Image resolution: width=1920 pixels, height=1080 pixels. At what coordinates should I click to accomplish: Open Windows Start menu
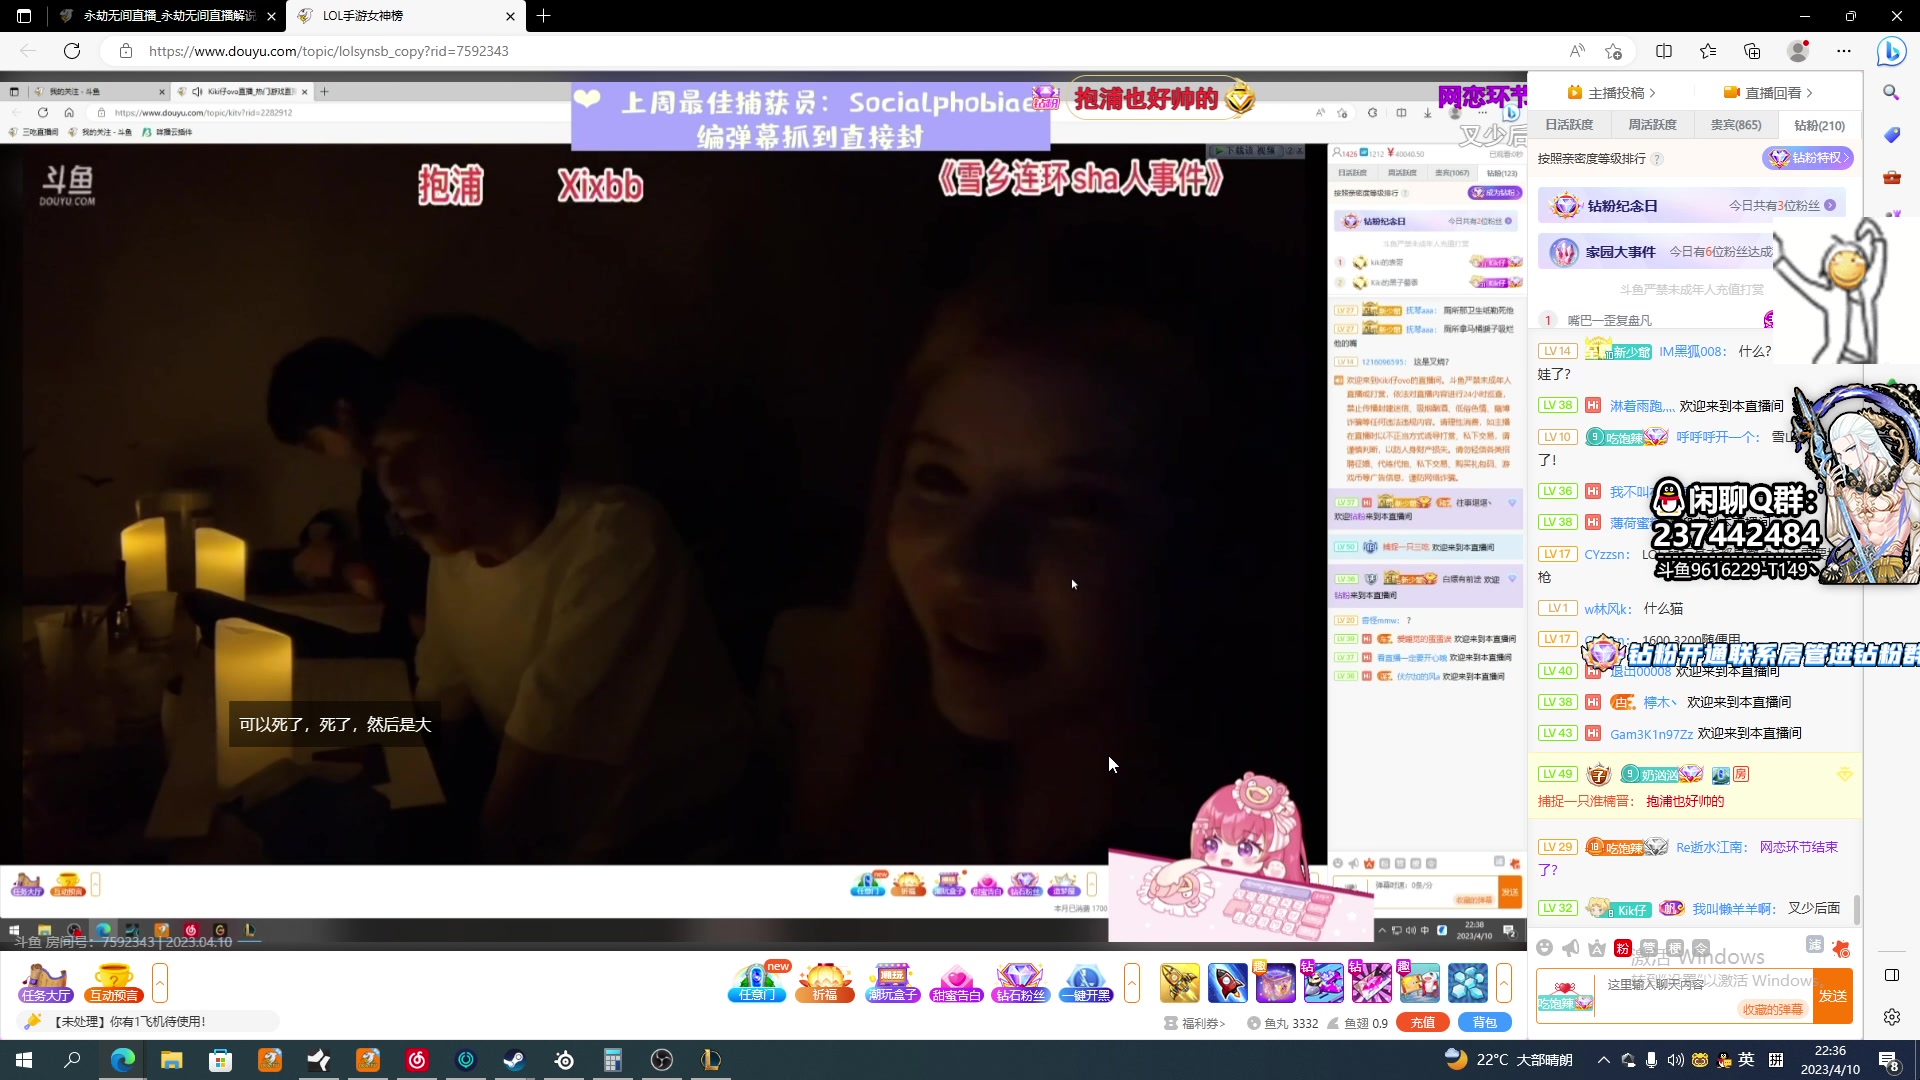24,1060
